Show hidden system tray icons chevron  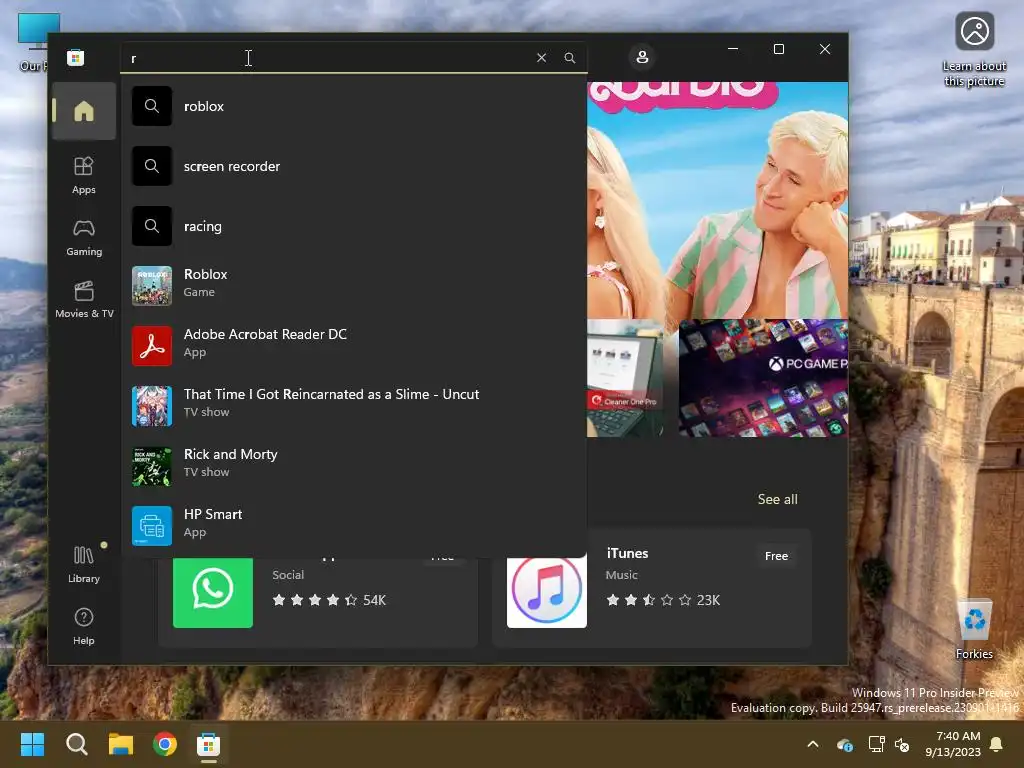tap(812, 744)
